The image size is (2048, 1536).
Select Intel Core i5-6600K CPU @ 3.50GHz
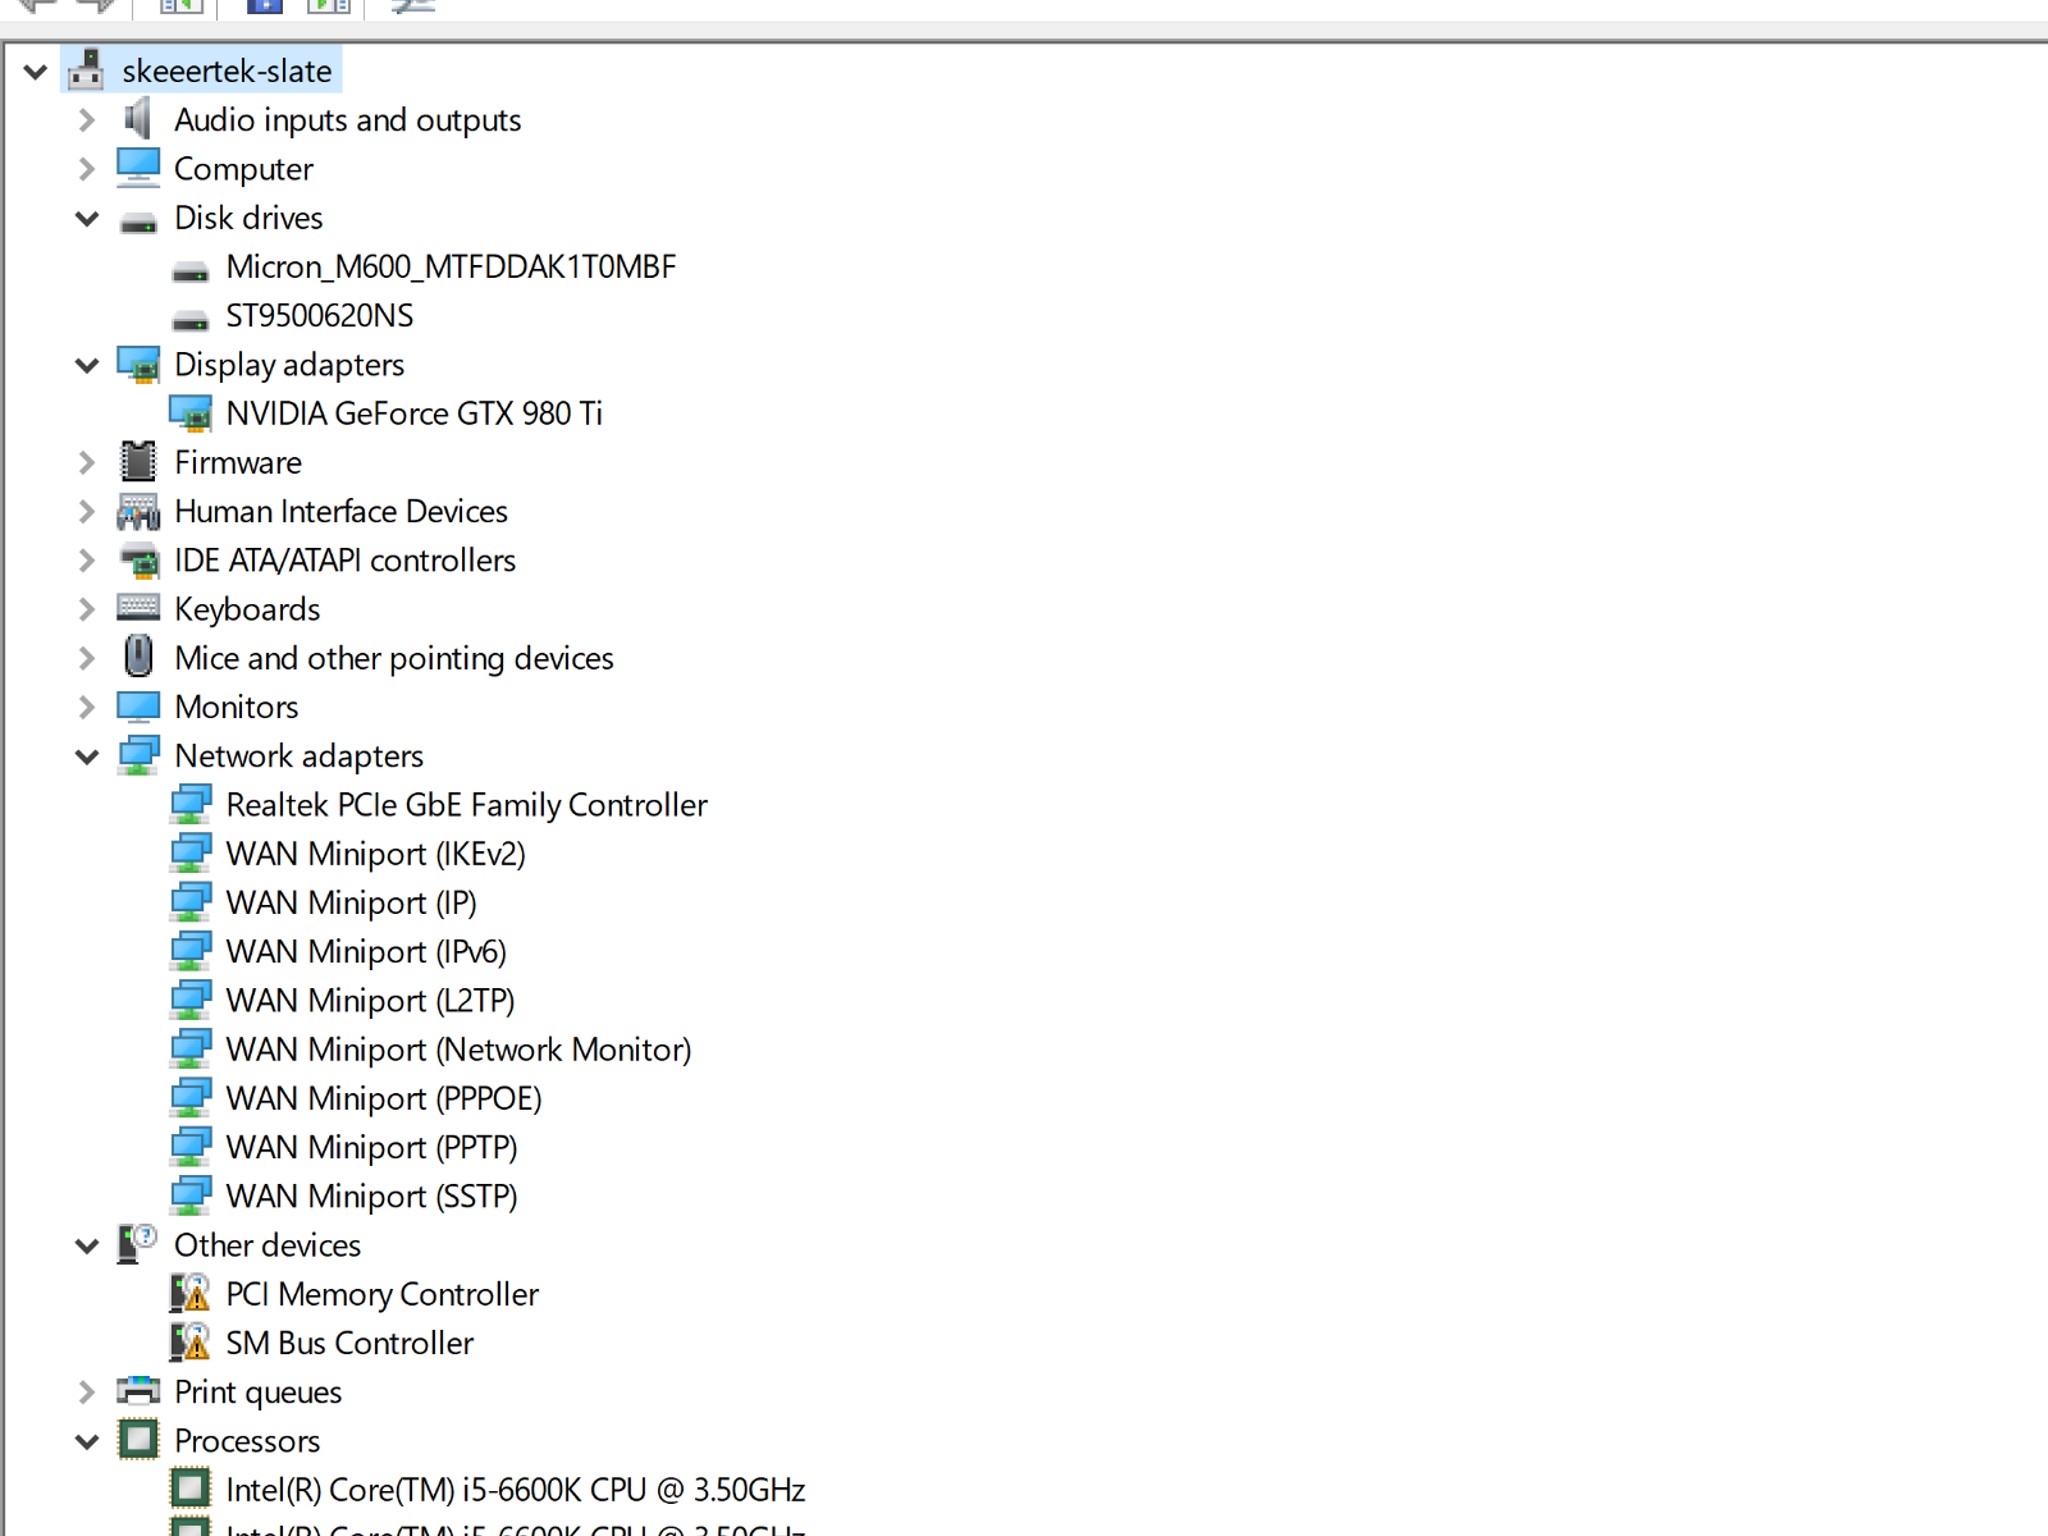click(x=516, y=1491)
